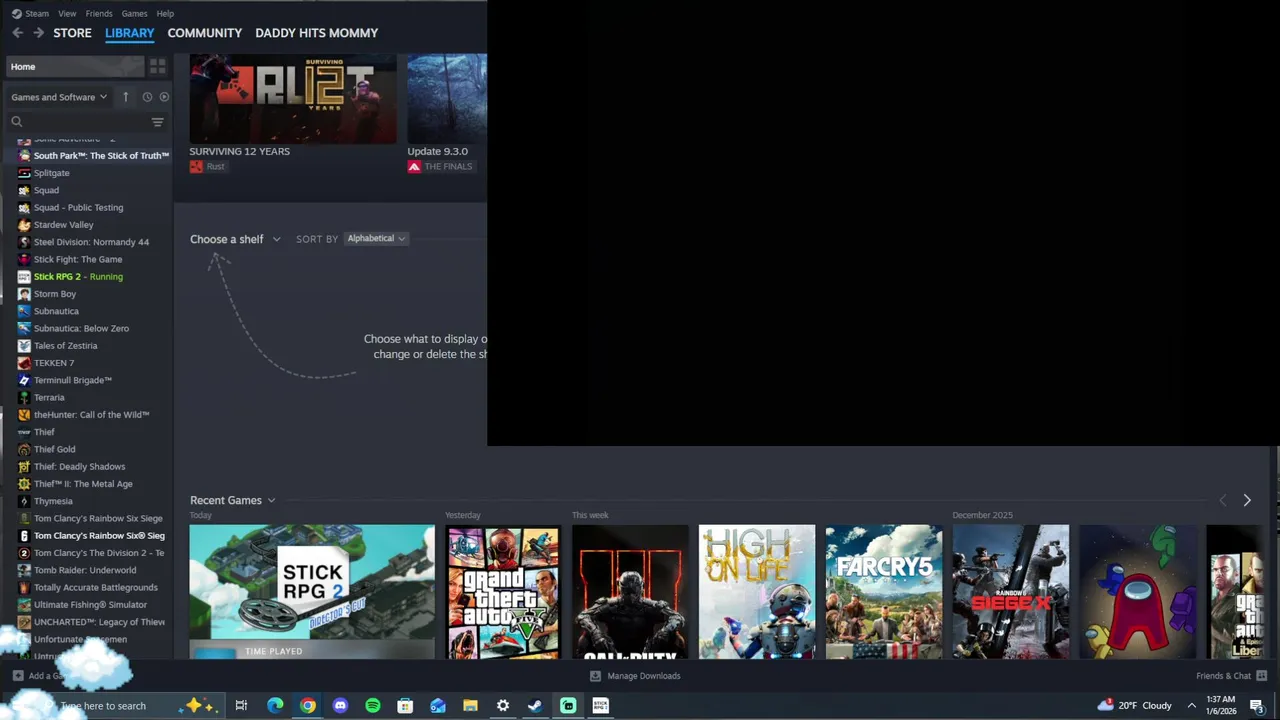This screenshot has width=1280, height=720.
Task: Toggle the recent activity clock filter
Action: (x=147, y=97)
